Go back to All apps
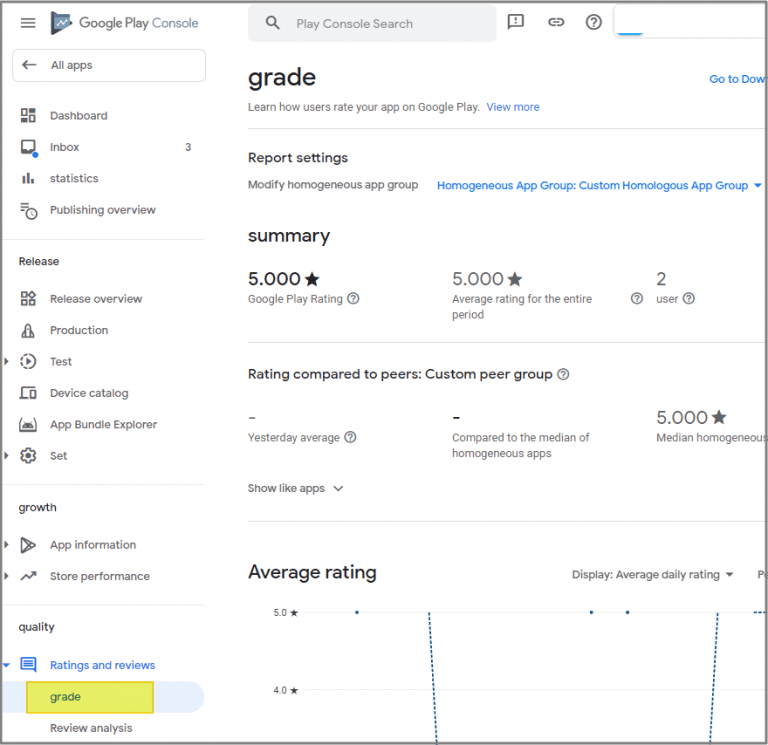The height and width of the screenshot is (745, 768). [x=108, y=65]
